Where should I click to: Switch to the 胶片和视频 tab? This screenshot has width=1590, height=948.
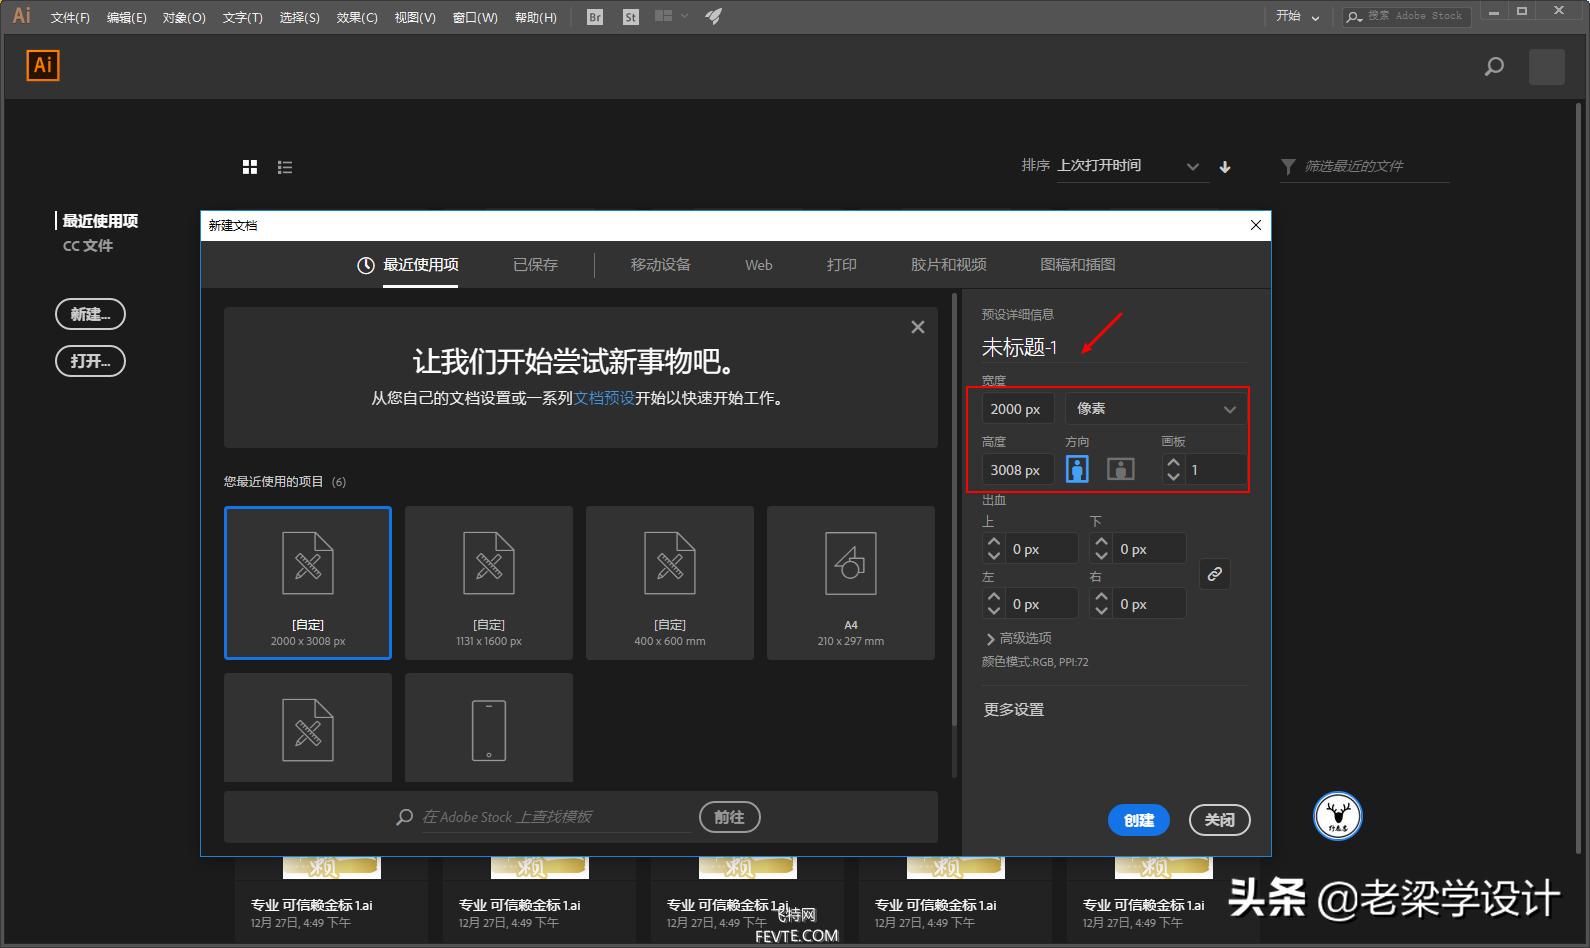tap(948, 265)
